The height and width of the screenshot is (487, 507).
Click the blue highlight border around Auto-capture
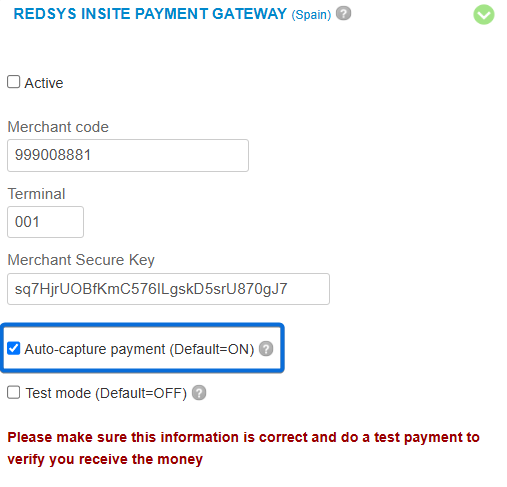[142, 325]
